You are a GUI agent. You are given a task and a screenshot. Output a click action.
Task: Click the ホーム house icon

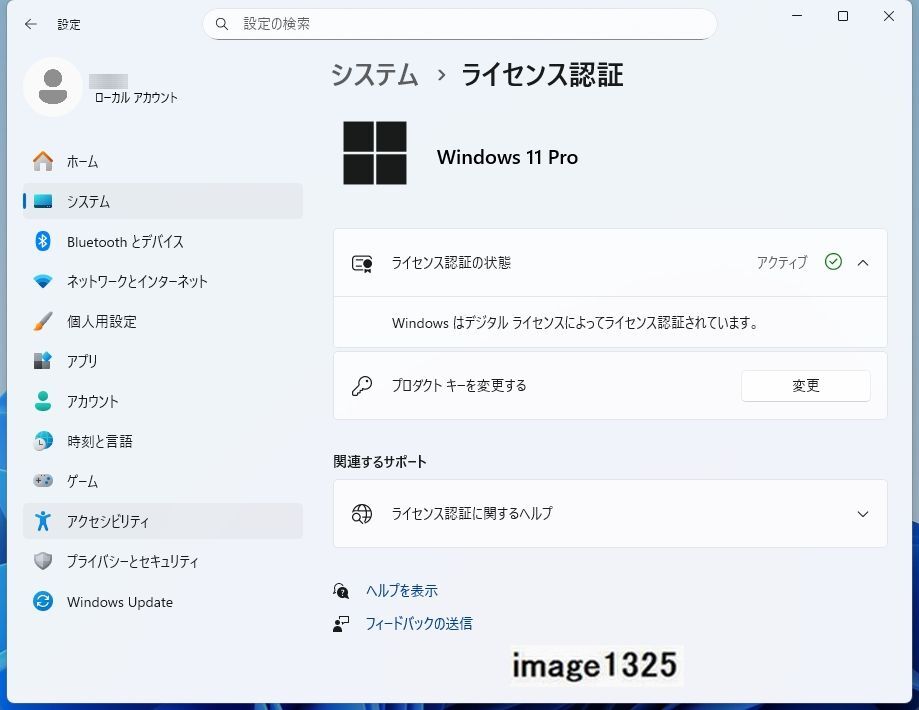(43, 161)
